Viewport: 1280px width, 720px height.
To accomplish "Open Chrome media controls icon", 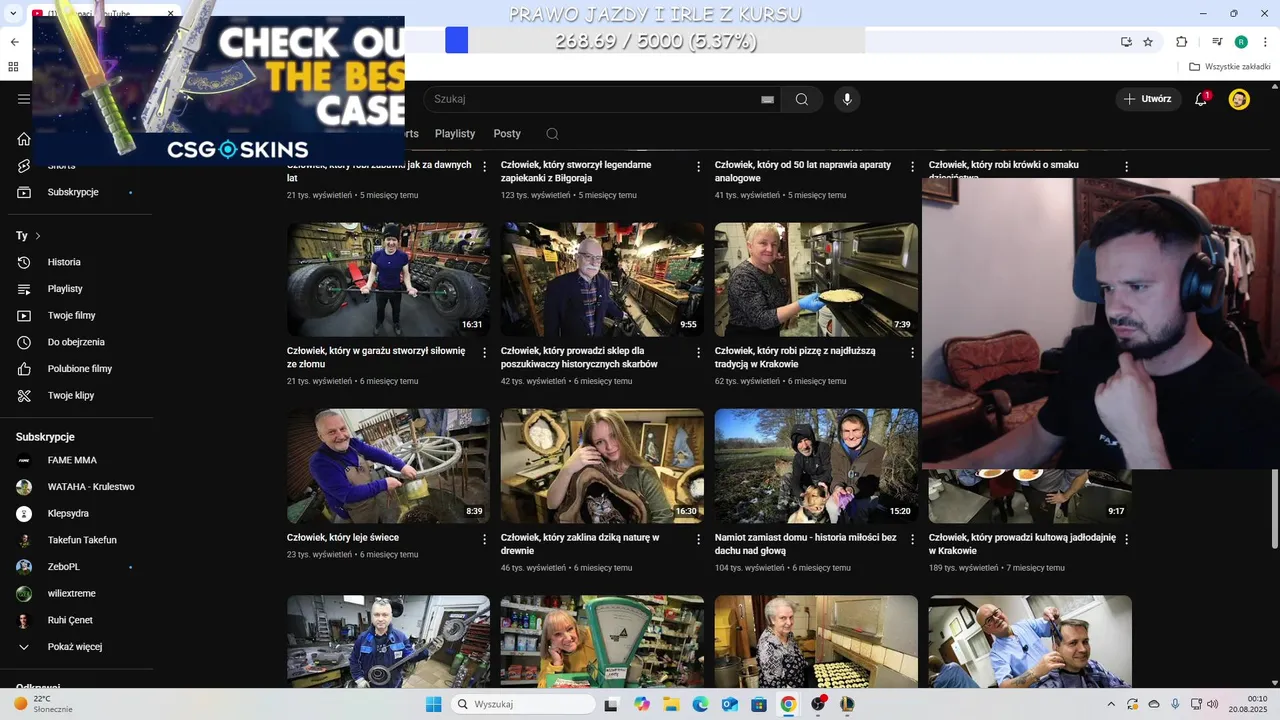I will tap(1217, 42).
